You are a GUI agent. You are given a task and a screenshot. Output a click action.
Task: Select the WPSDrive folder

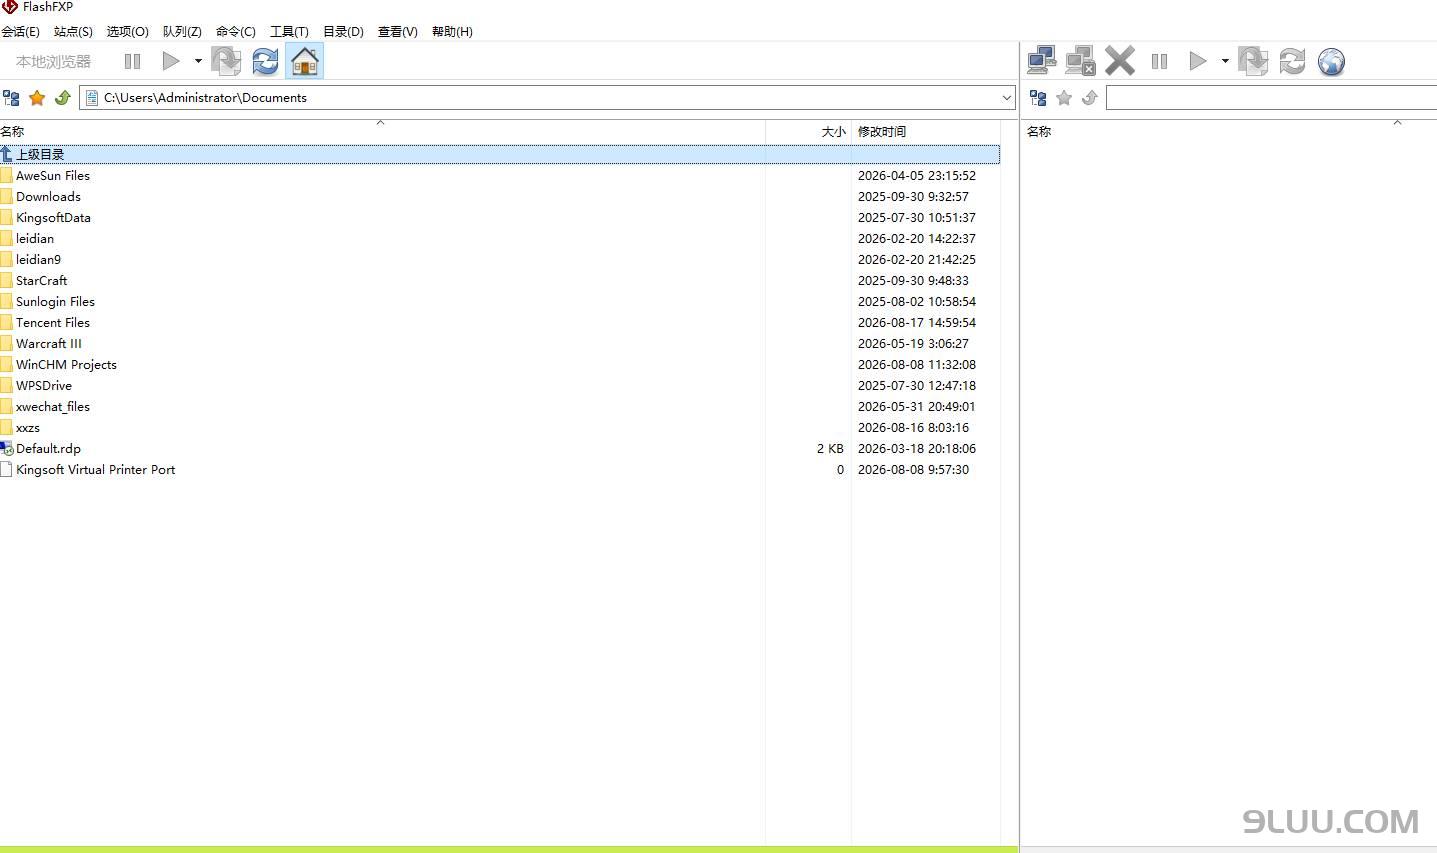[500, 386]
